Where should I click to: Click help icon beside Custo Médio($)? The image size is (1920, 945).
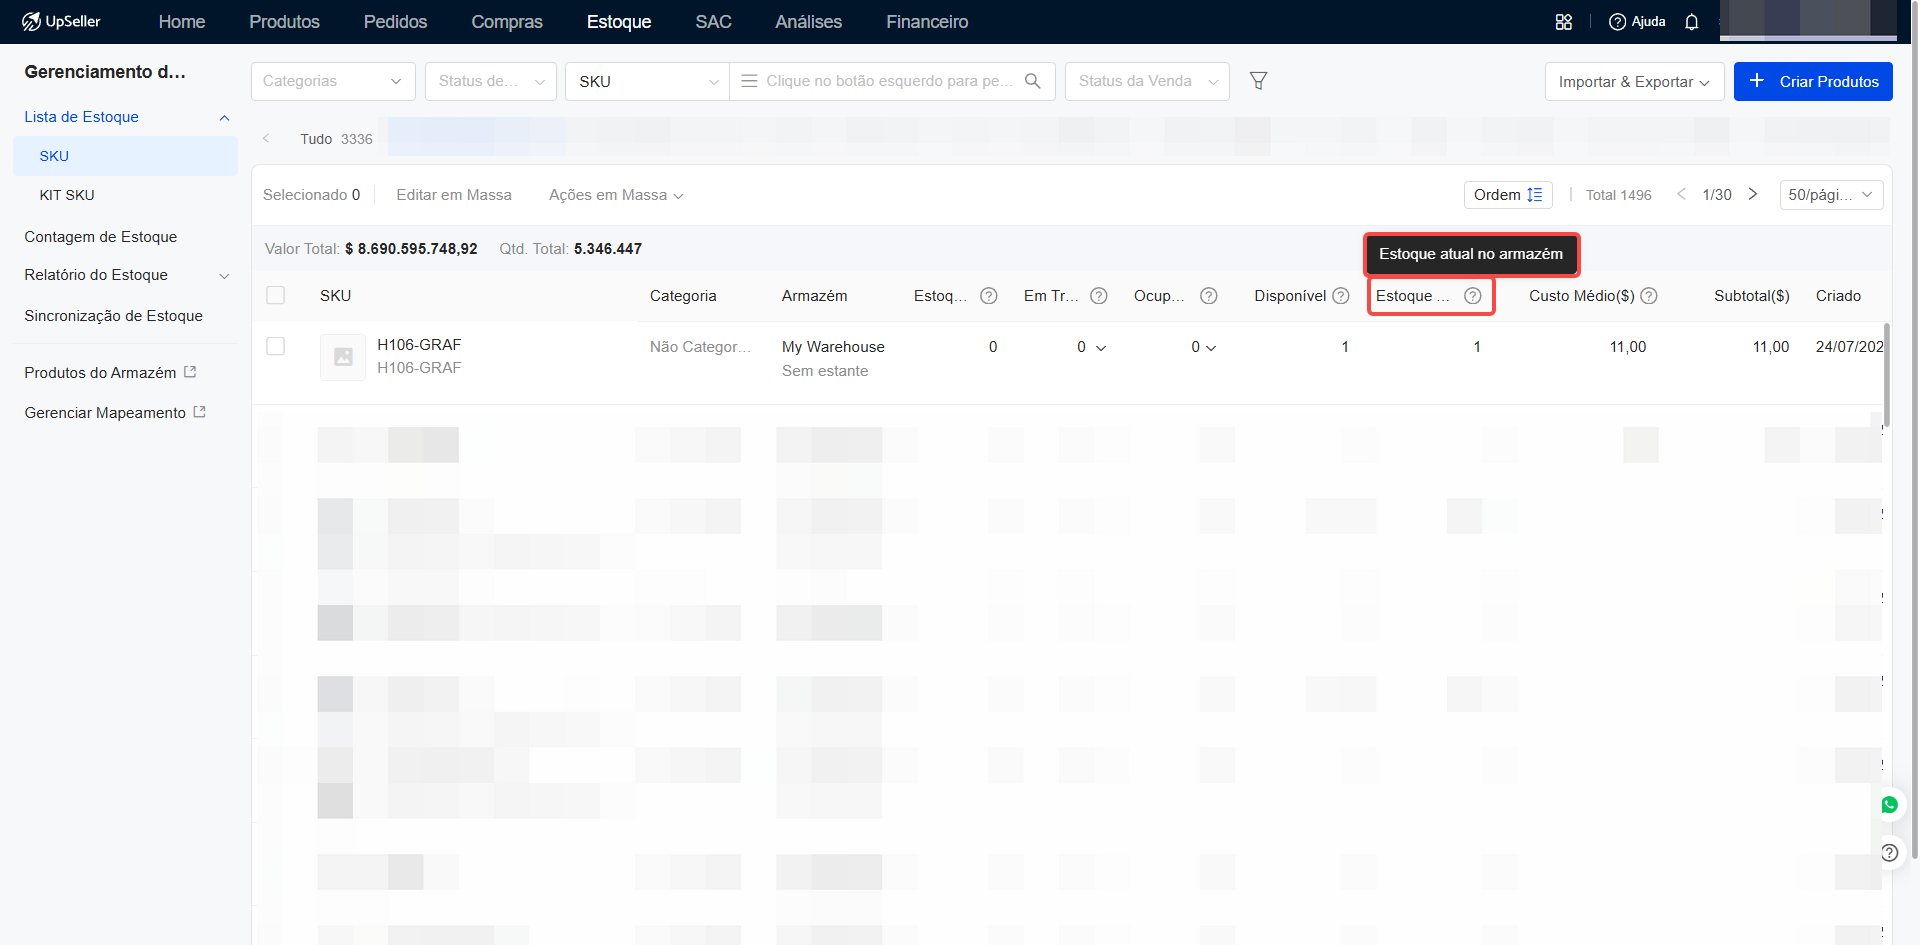pos(1649,296)
